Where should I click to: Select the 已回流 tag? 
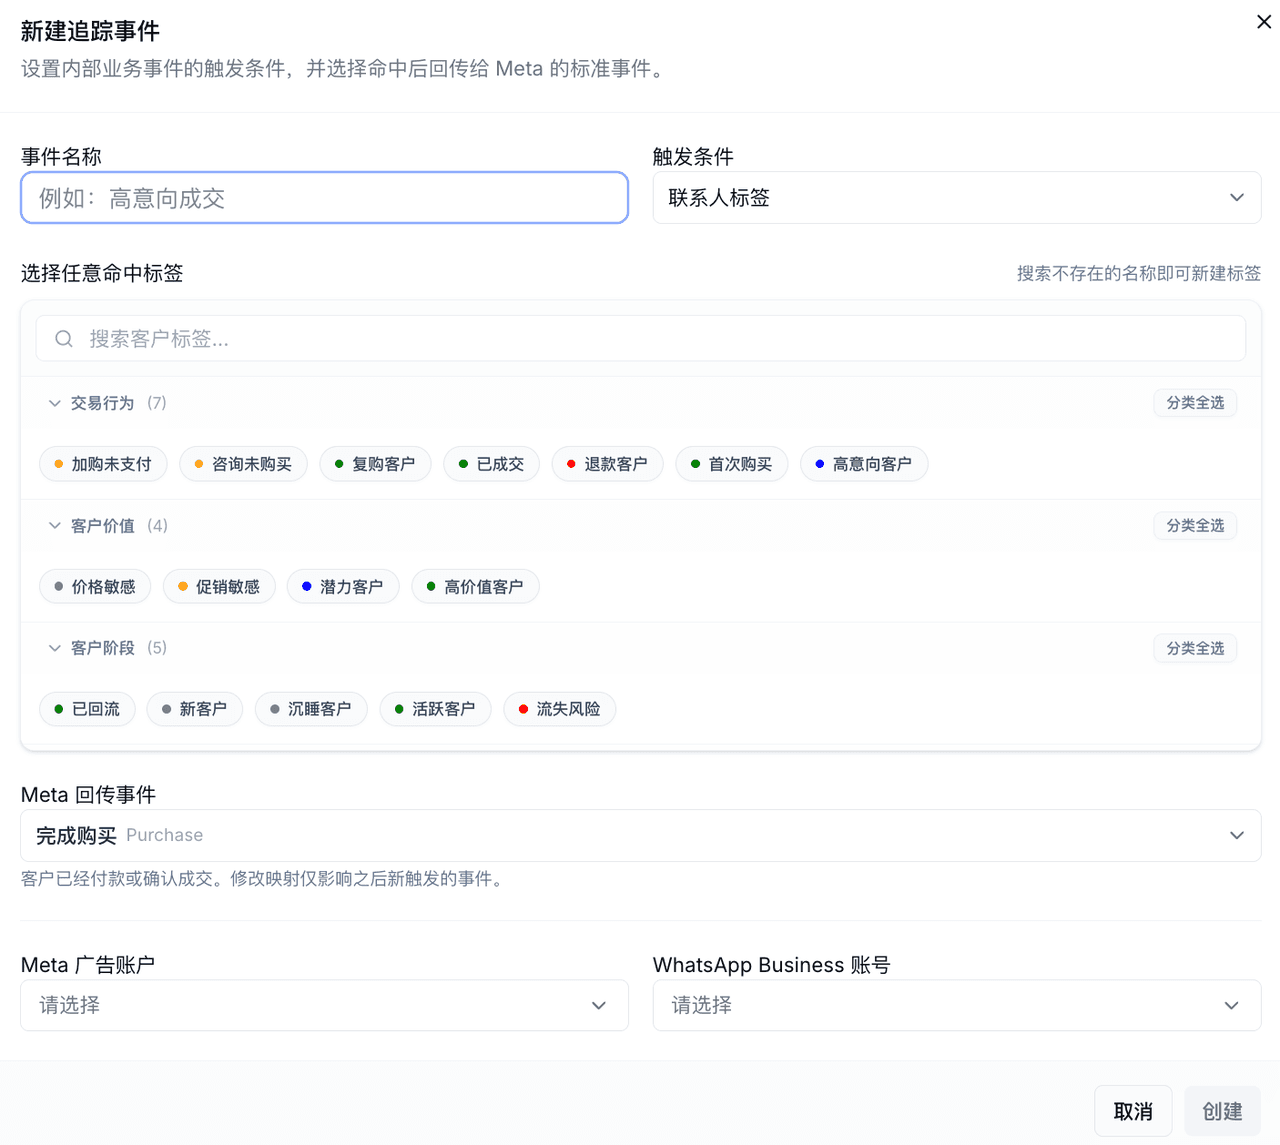point(87,709)
